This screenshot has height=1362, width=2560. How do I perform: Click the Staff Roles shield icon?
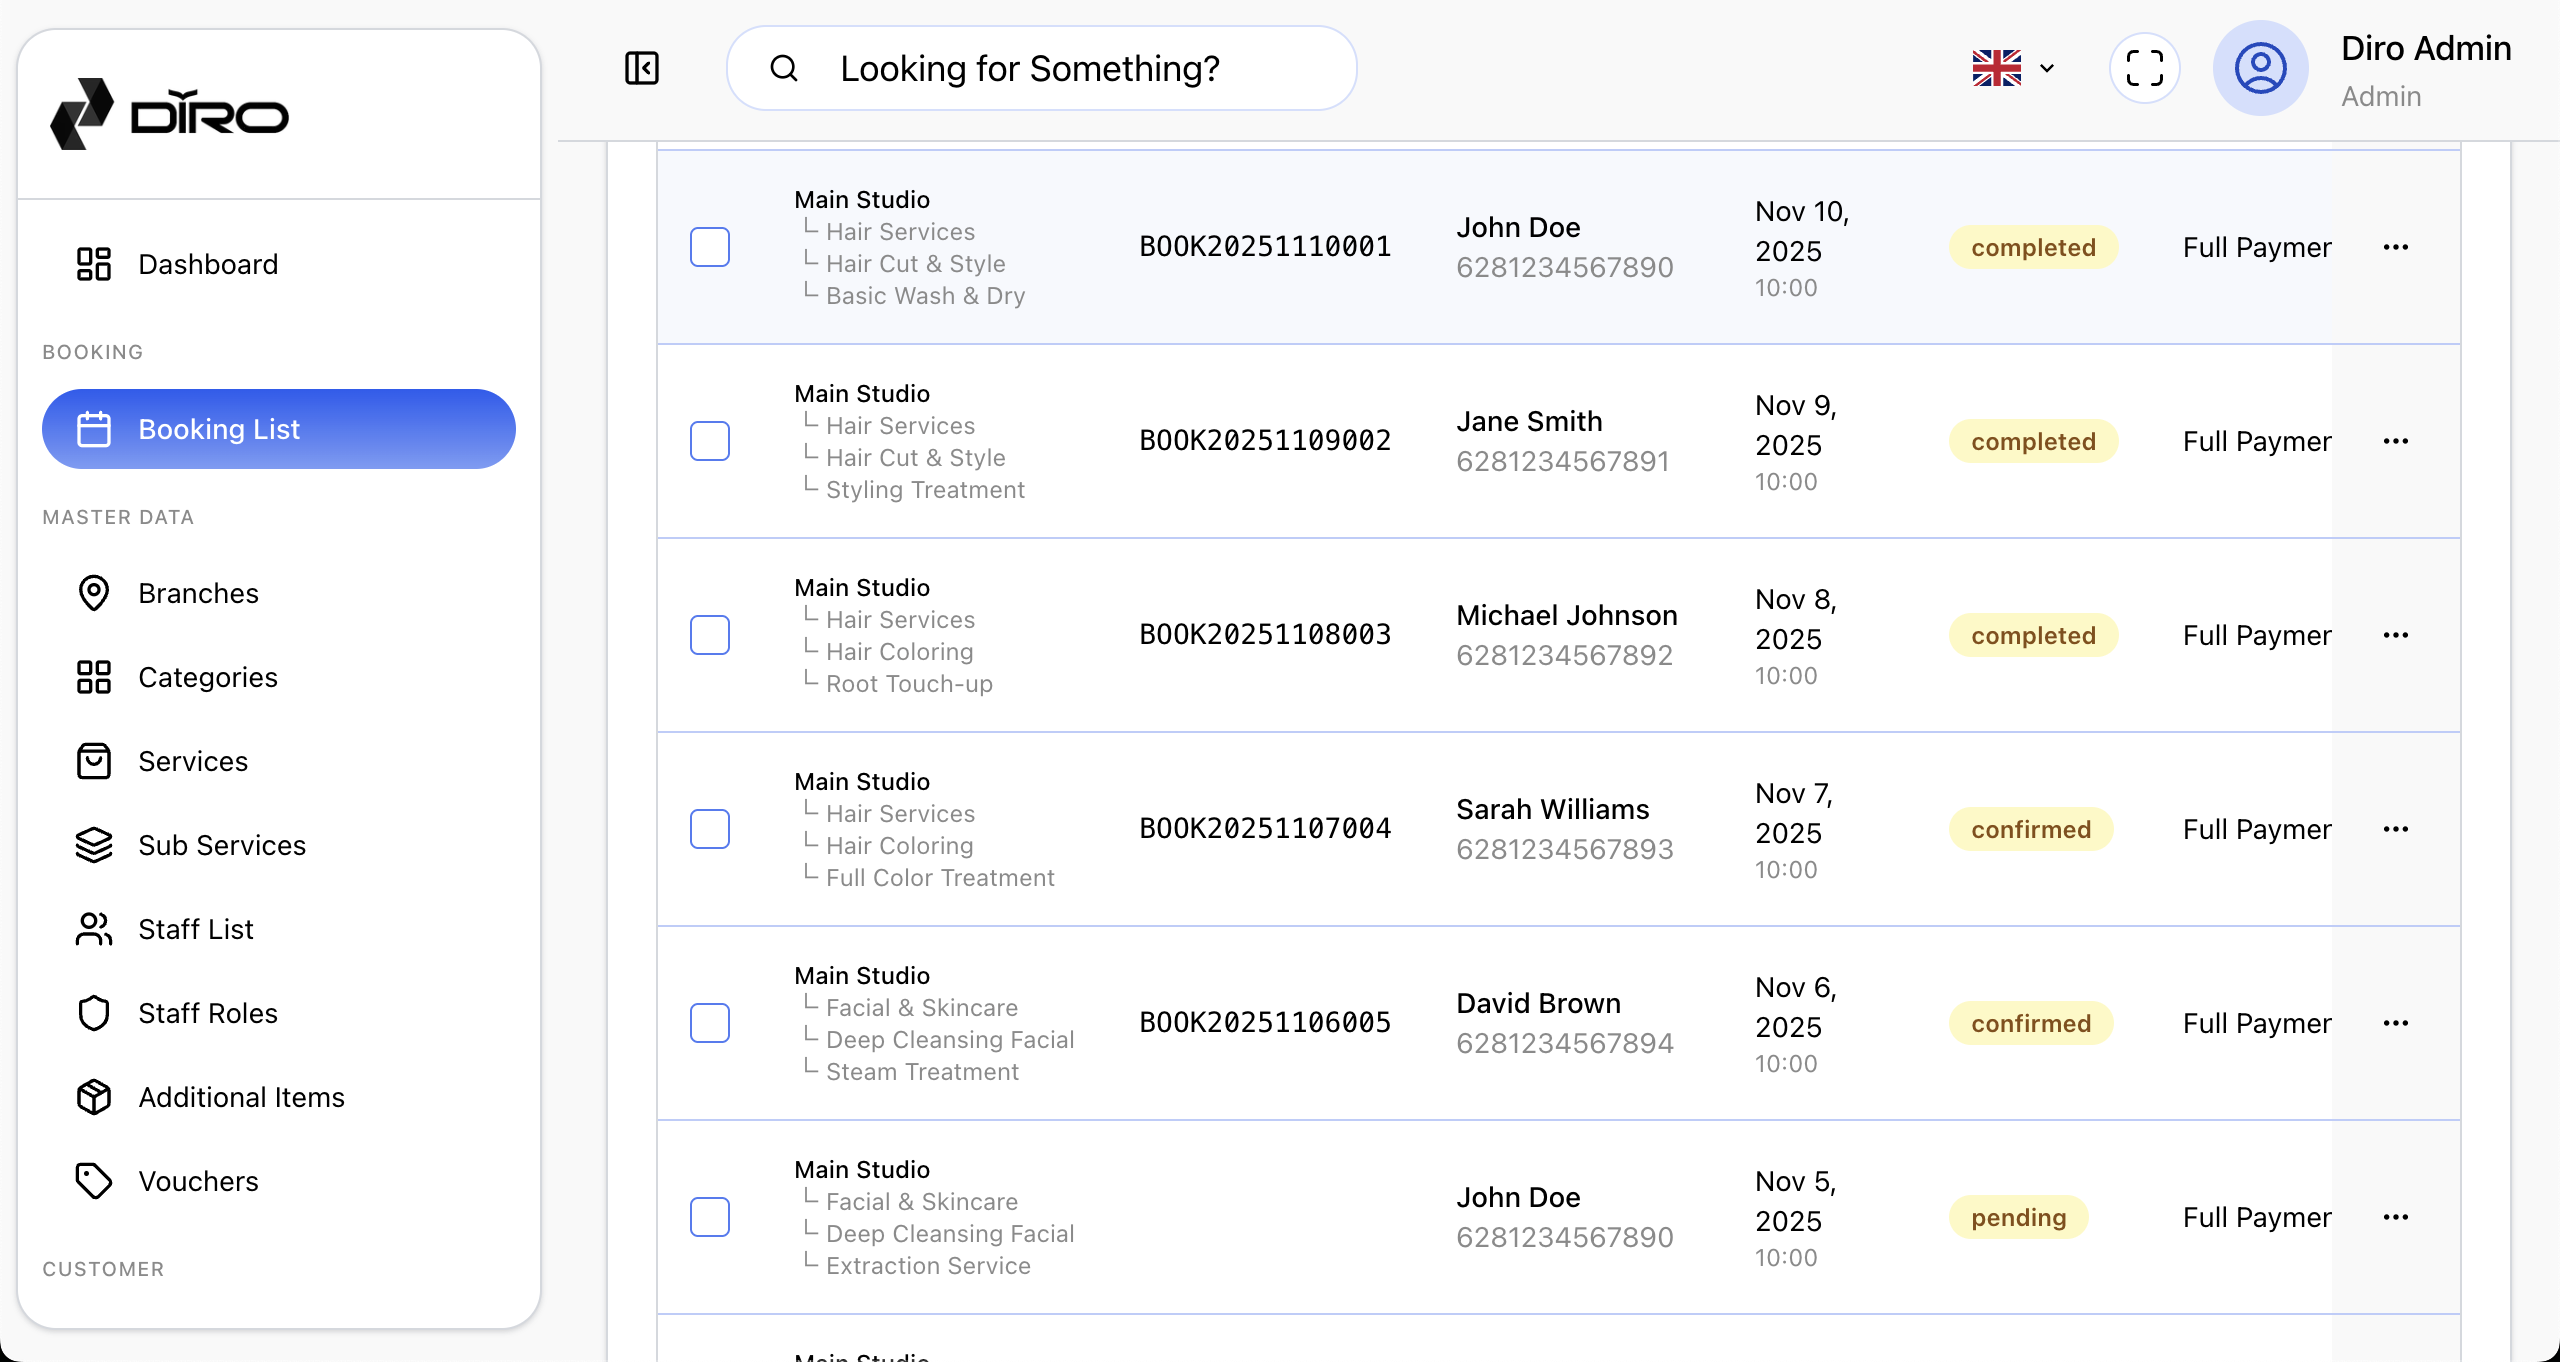[x=94, y=1013]
